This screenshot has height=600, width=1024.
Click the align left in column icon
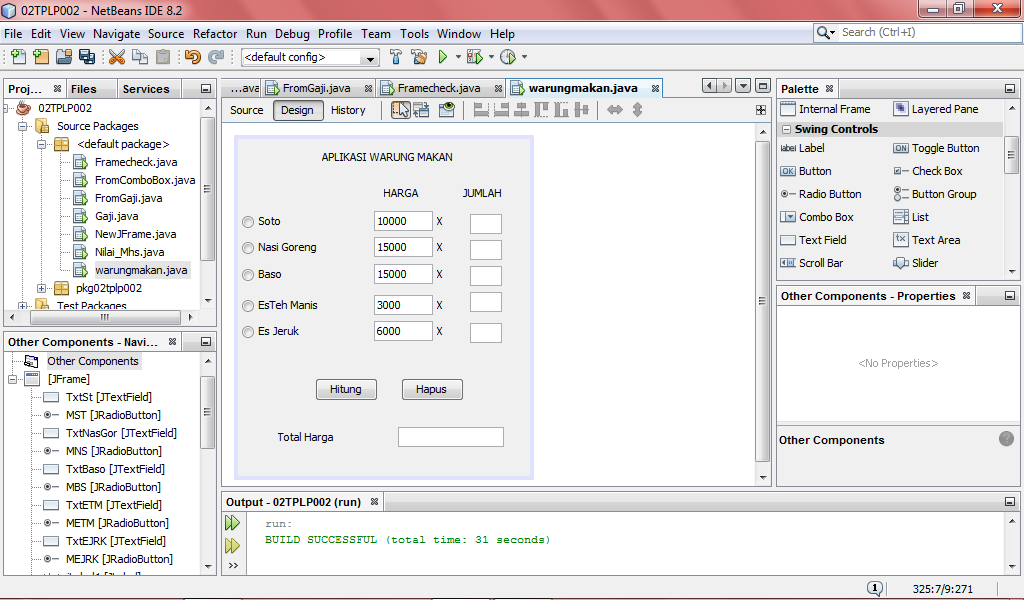pyautogui.click(x=481, y=110)
